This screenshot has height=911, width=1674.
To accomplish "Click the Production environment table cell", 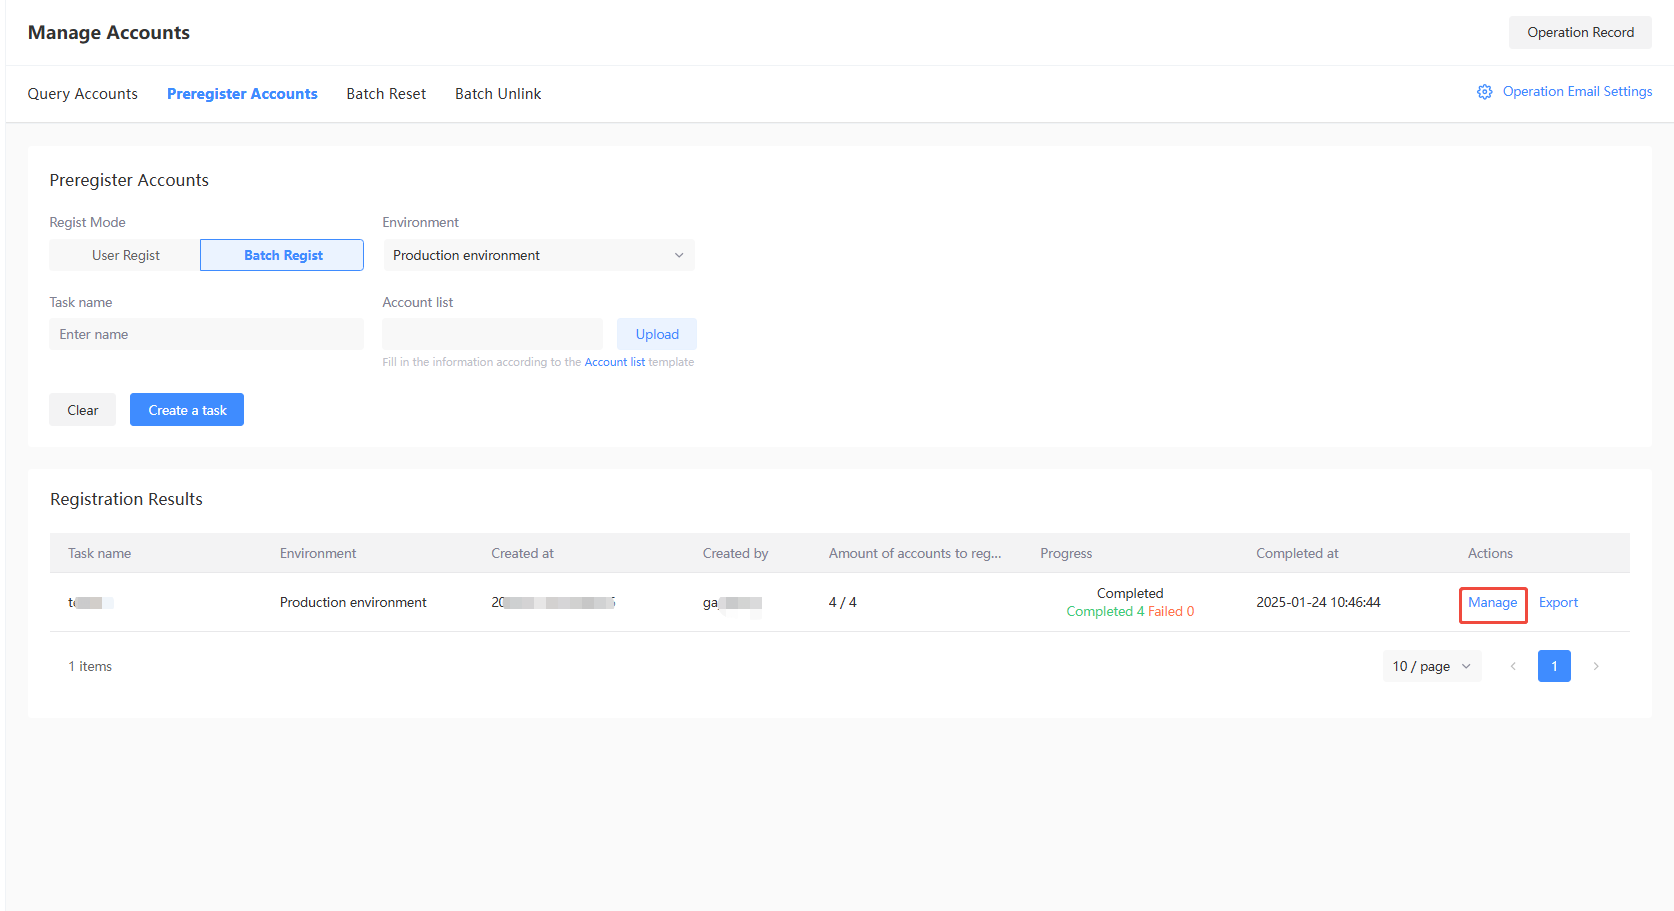I will (353, 603).
